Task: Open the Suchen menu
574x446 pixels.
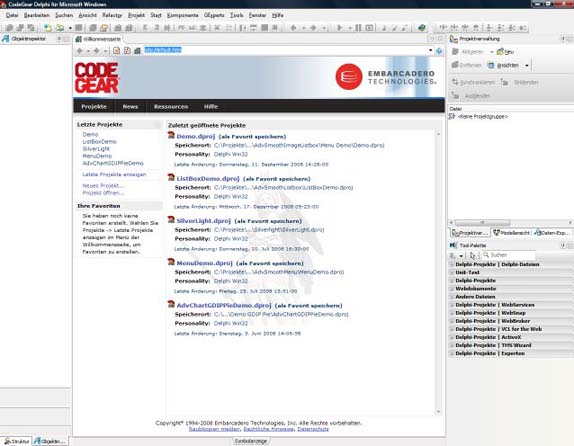Action: (64, 15)
